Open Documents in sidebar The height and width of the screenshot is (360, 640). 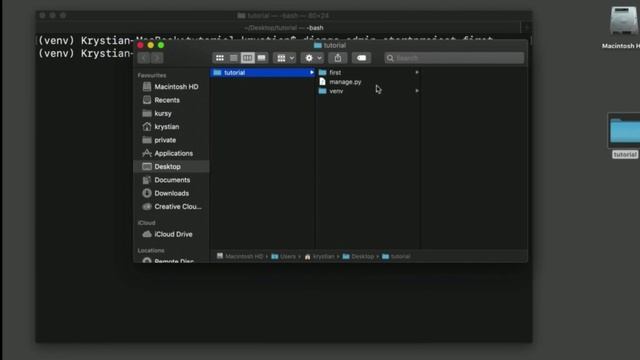point(166,180)
